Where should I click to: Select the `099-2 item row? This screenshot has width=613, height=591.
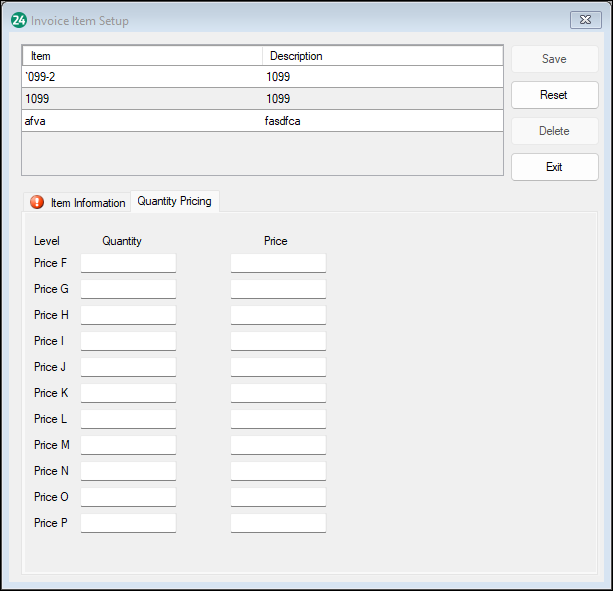[x=262, y=77]
